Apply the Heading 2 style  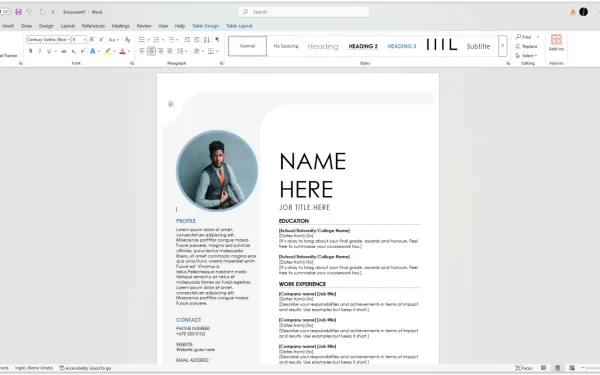(363, 46)
